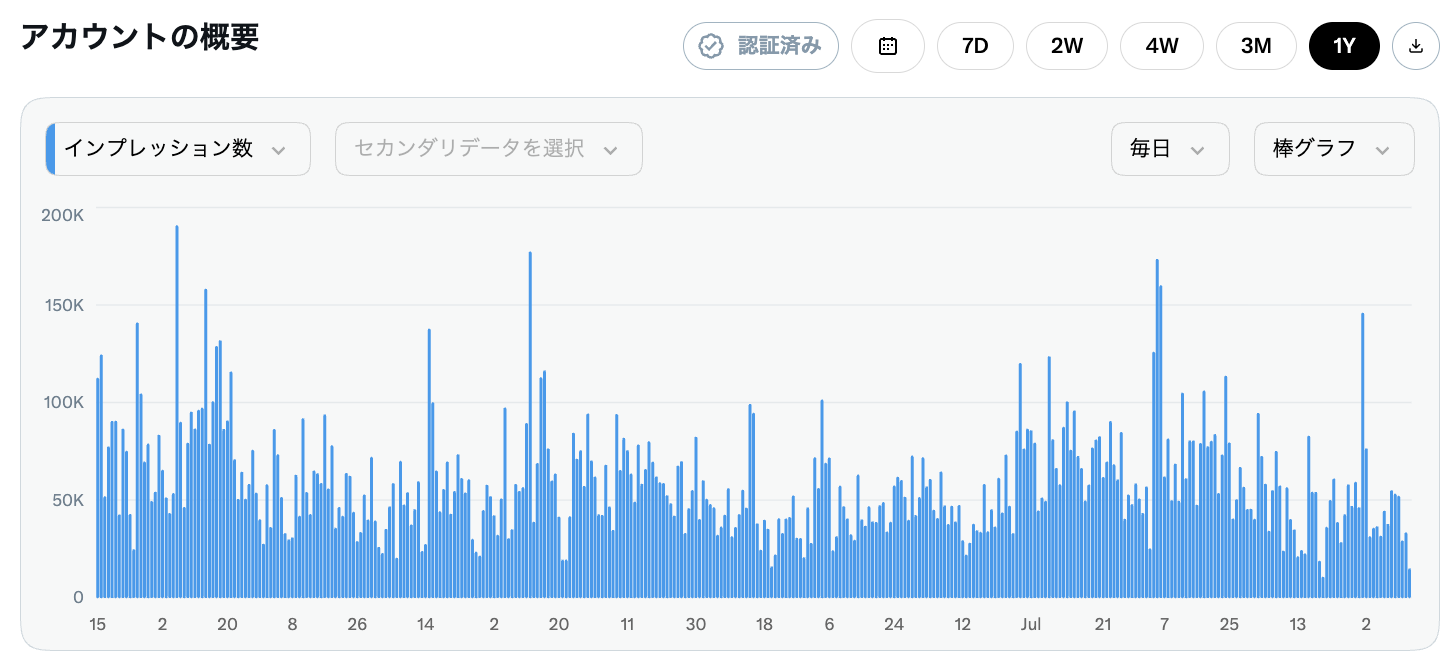Image resolution: width=1456 pixels, height=667 pixels.
Task: Click the tallest bar near 190K
Action: (x=177, y=411)
